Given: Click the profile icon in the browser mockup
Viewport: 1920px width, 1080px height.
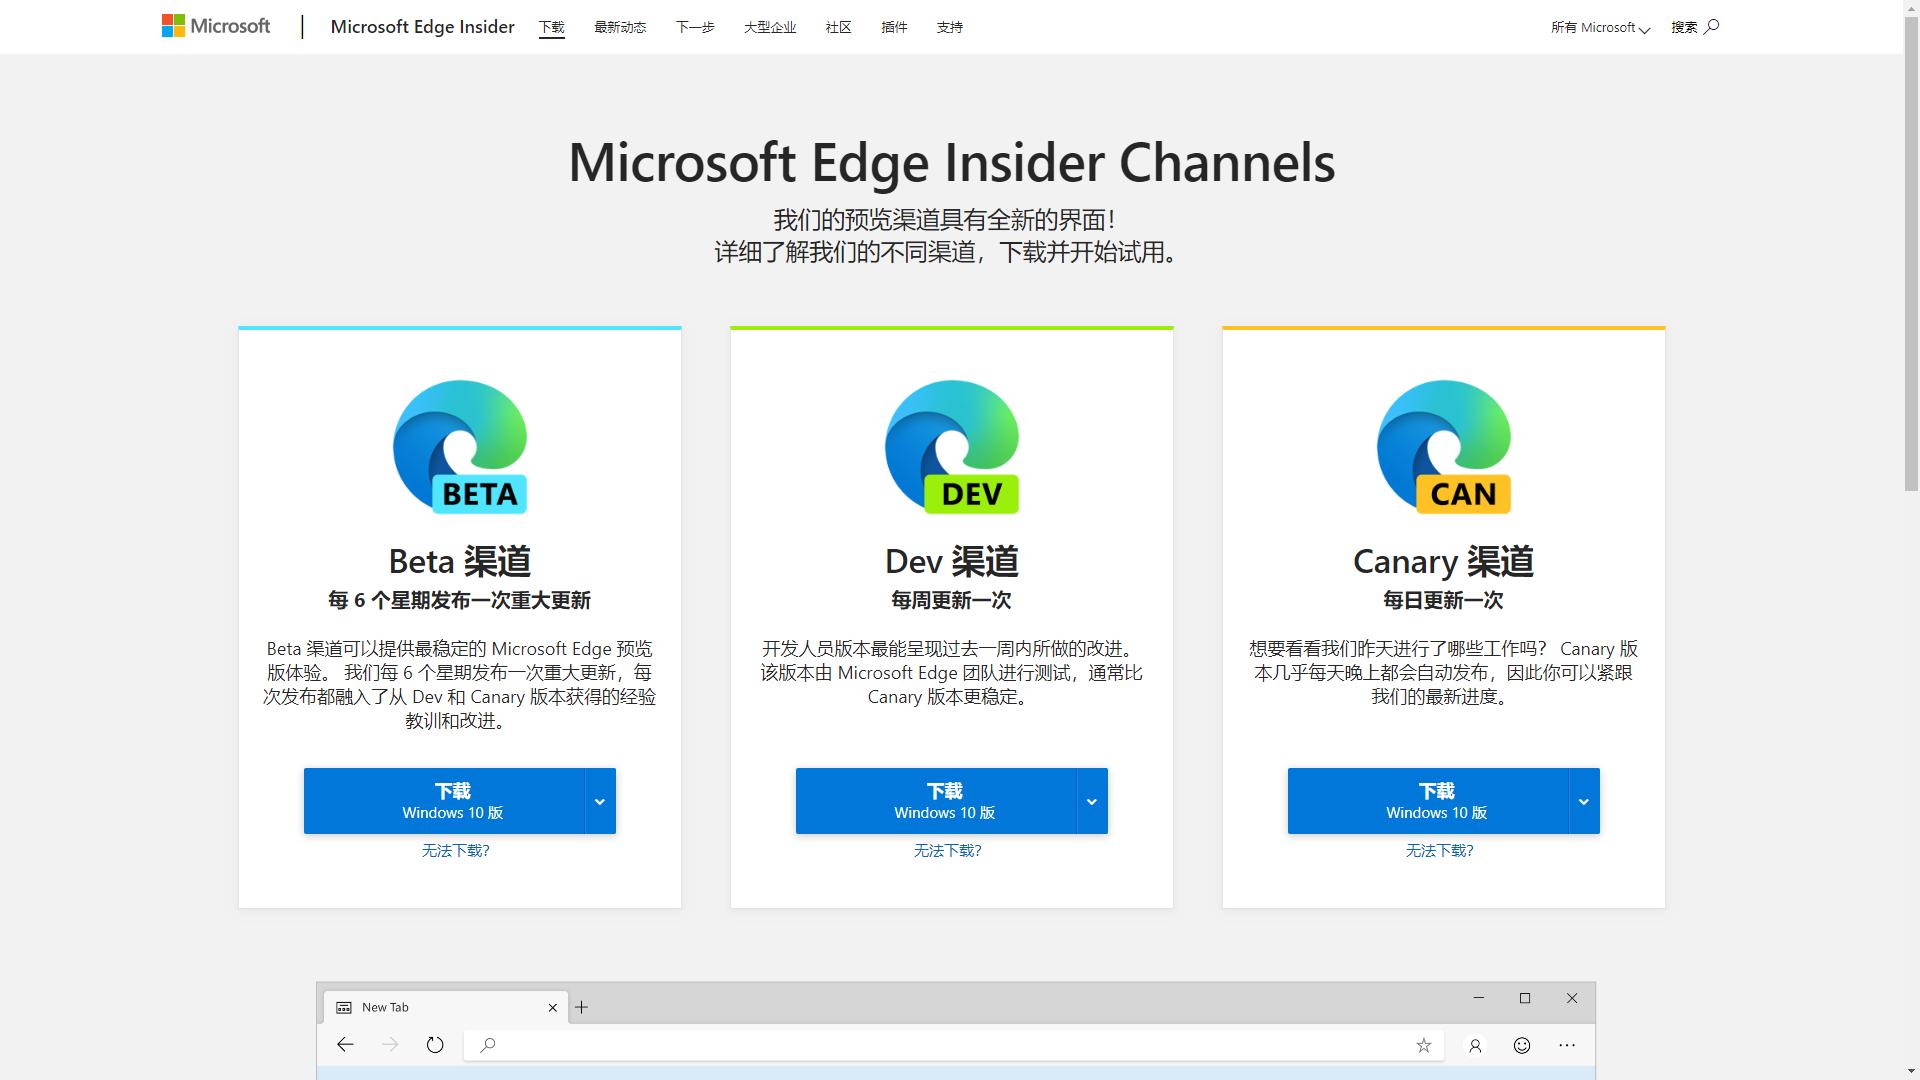Looking at the screenshot, I should (1475, 1045).
